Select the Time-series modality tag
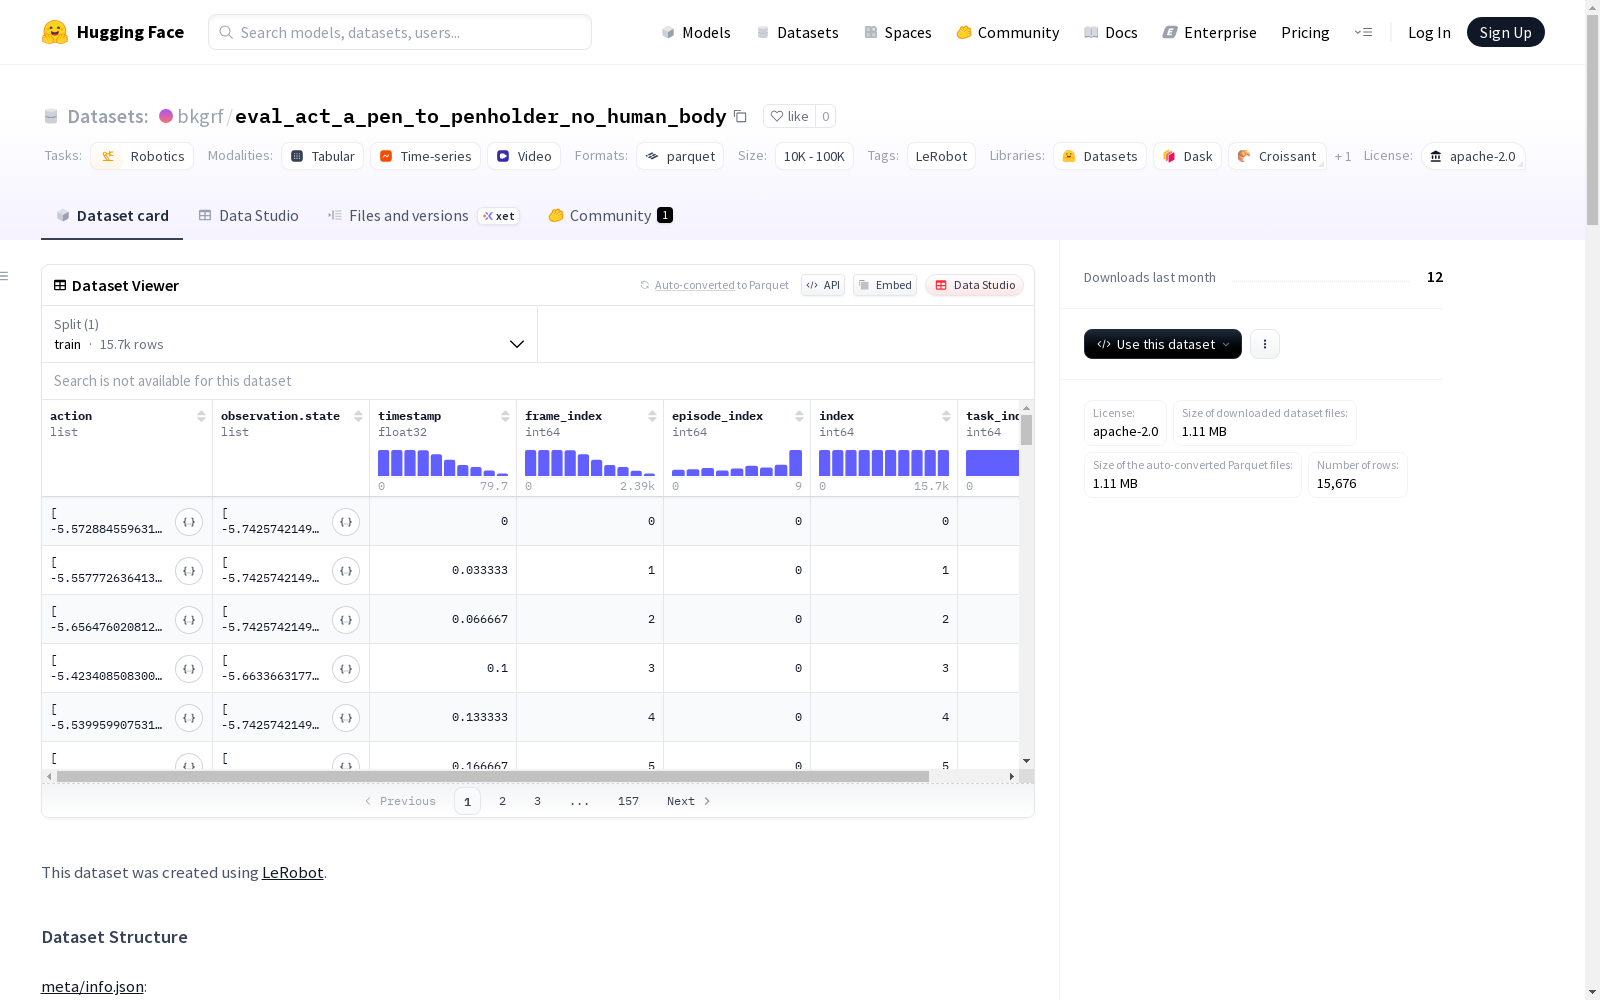The height and width of the screenshot is (1000, 1600). pyautogui.click(x=425, y=156)
